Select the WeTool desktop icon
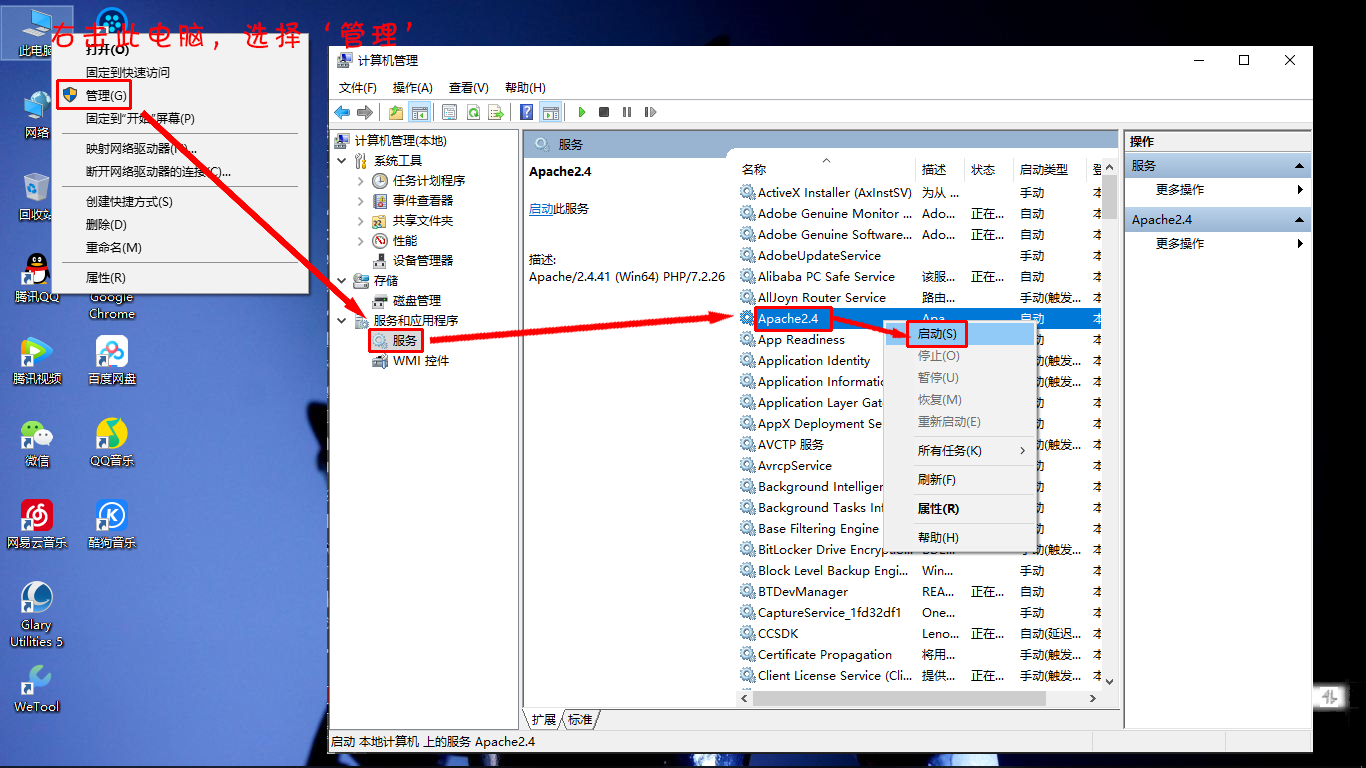 tap(37, 688)
